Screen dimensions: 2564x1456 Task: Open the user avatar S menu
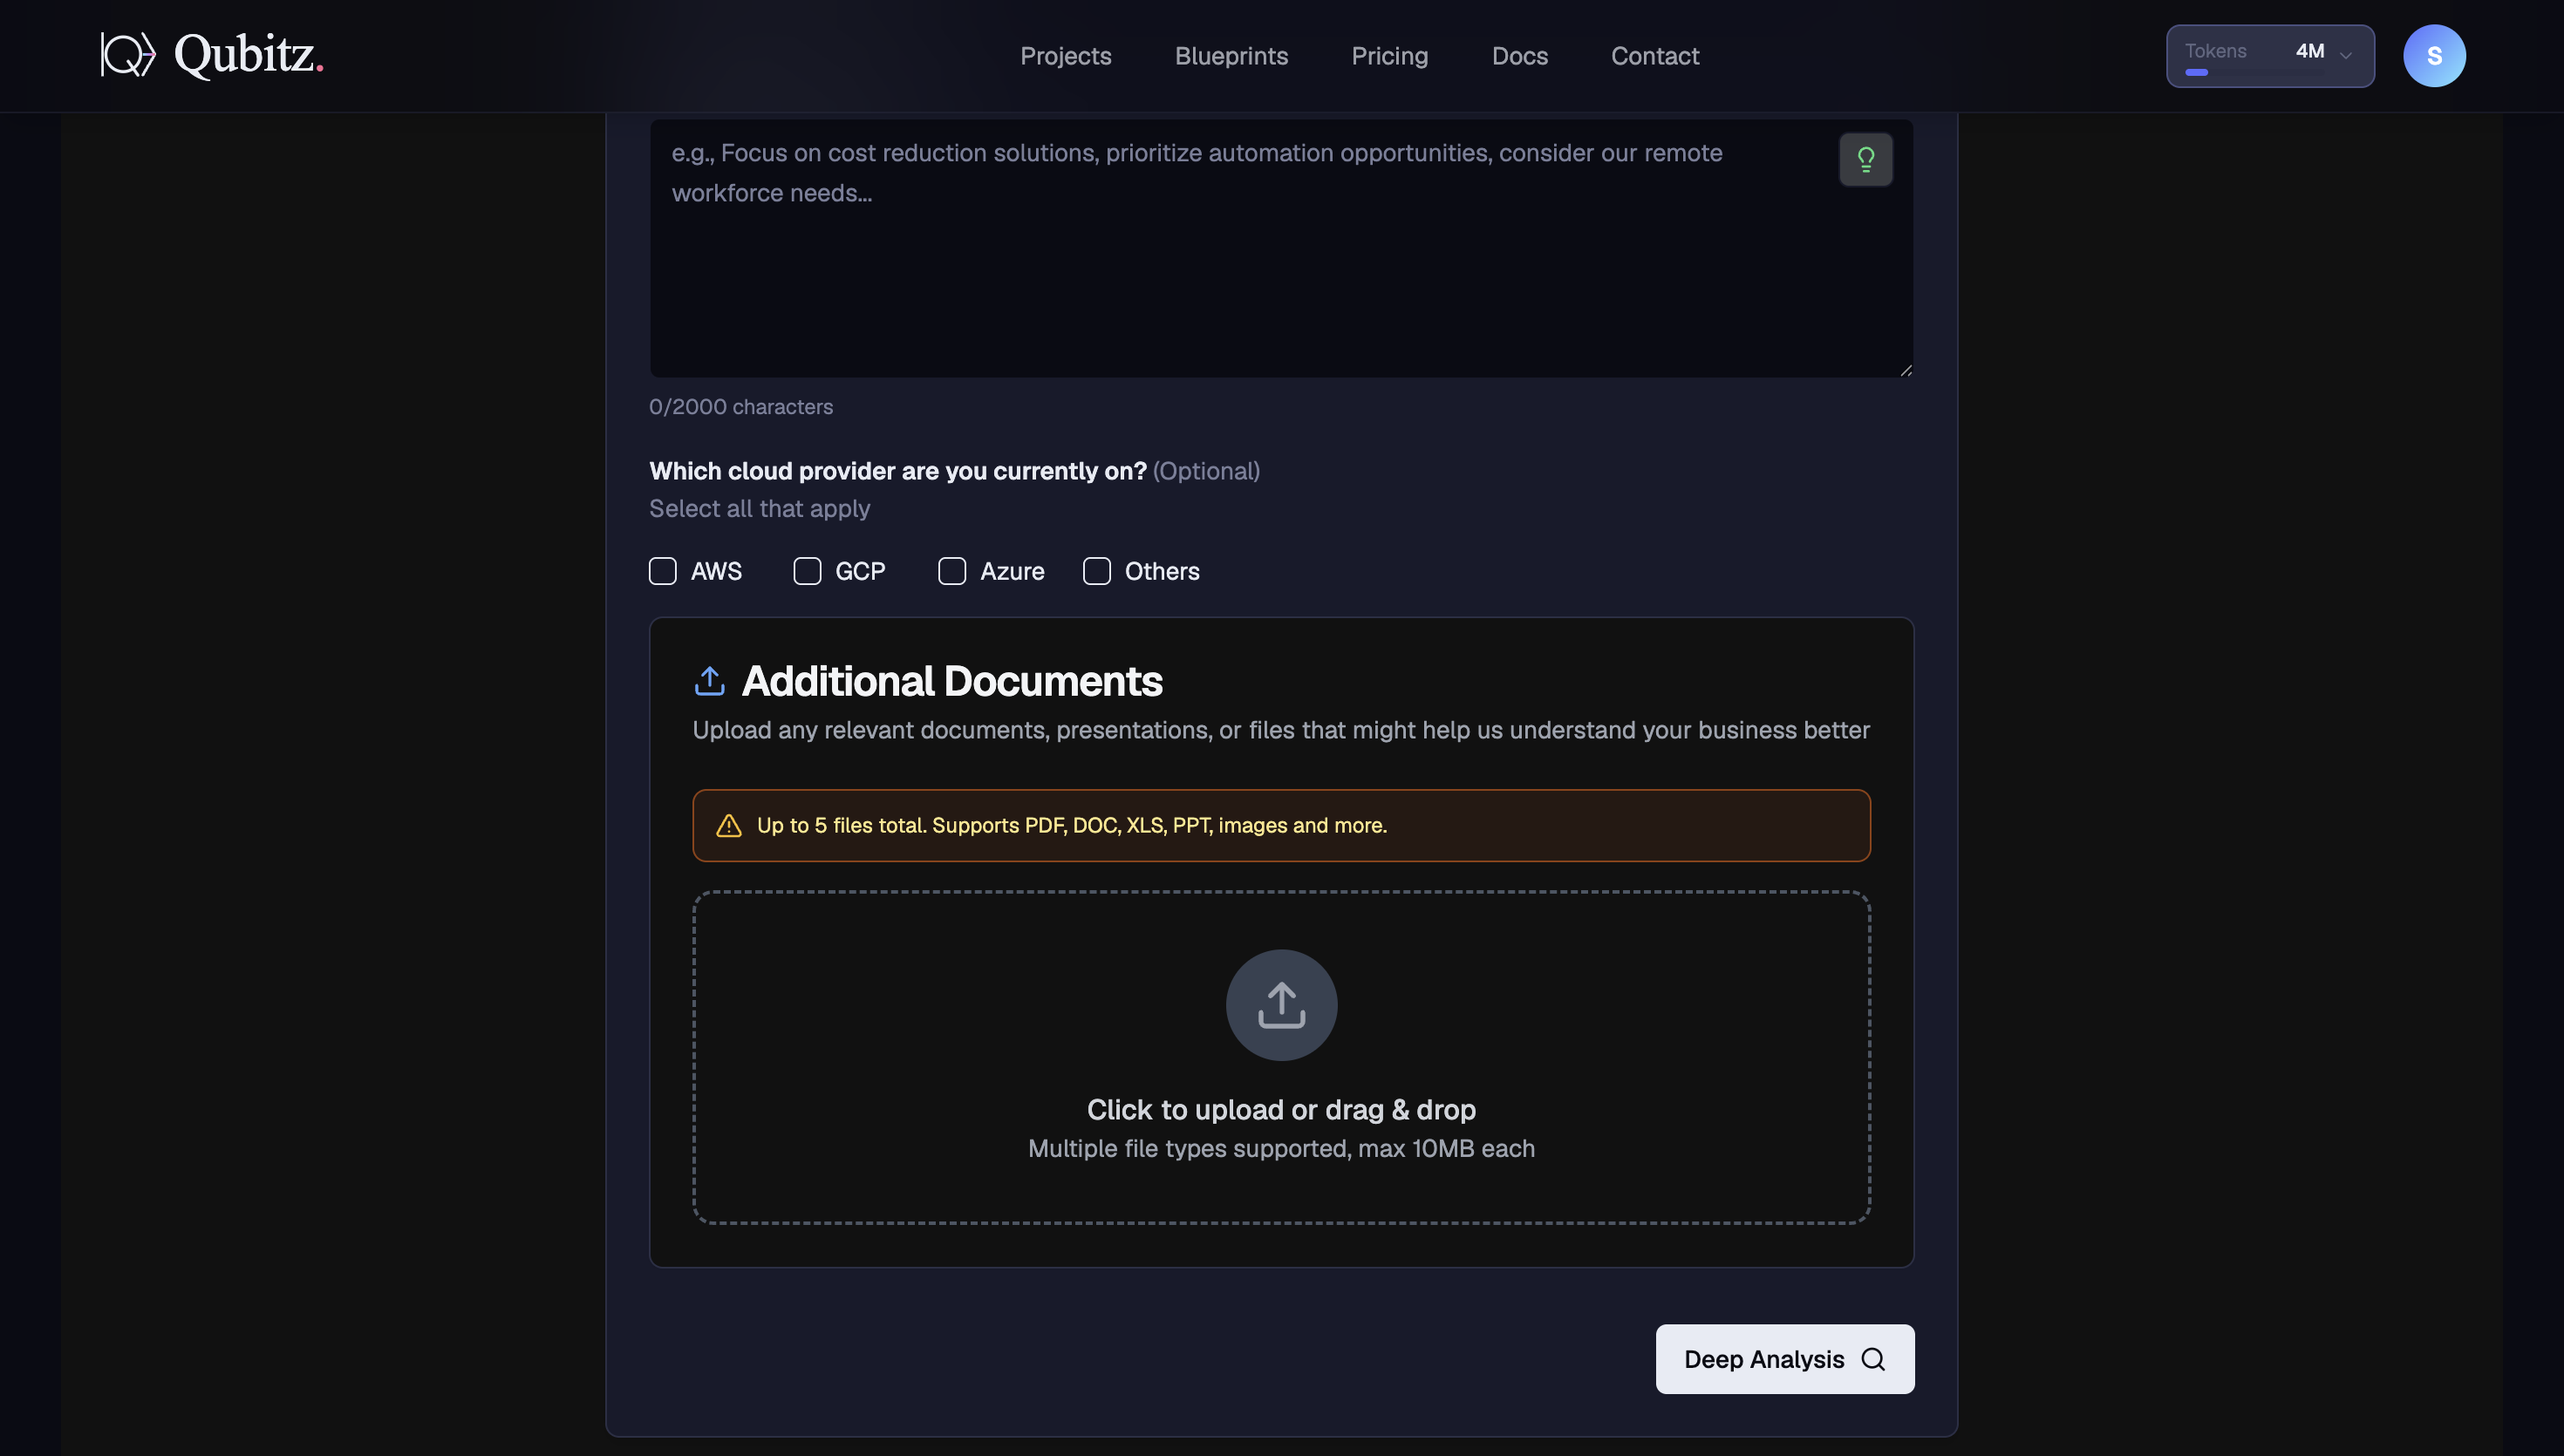(x=2434, y=56)
